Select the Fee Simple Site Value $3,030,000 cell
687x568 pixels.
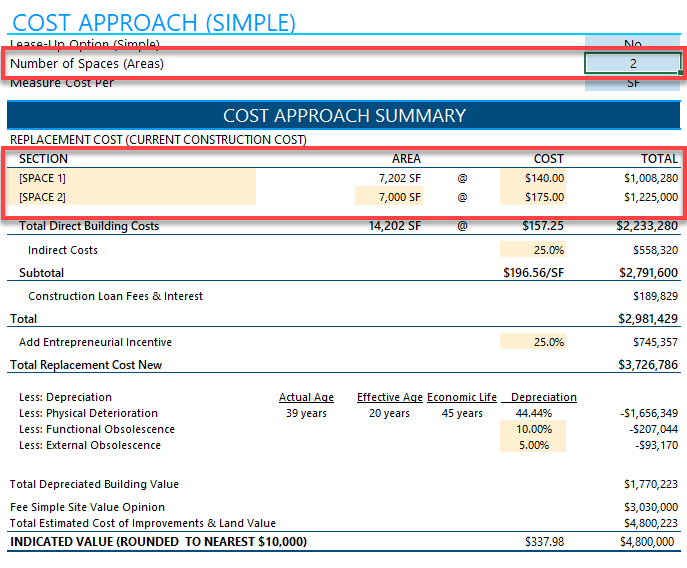pyautogui.click(x=651, y=507)
